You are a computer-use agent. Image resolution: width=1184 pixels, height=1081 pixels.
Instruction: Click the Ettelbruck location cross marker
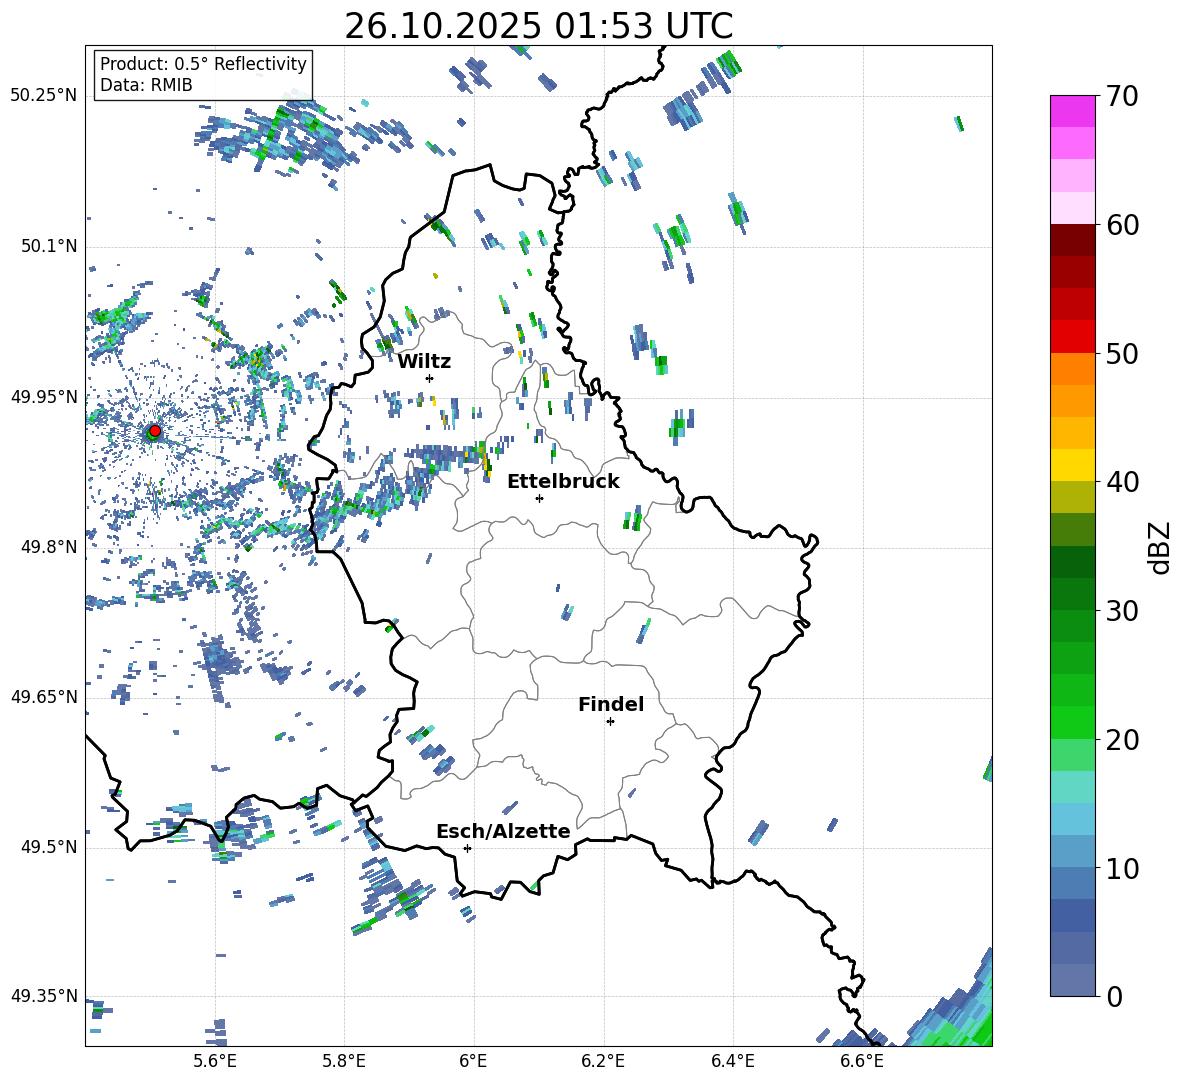pyautogui.click(x=539, y=498)
